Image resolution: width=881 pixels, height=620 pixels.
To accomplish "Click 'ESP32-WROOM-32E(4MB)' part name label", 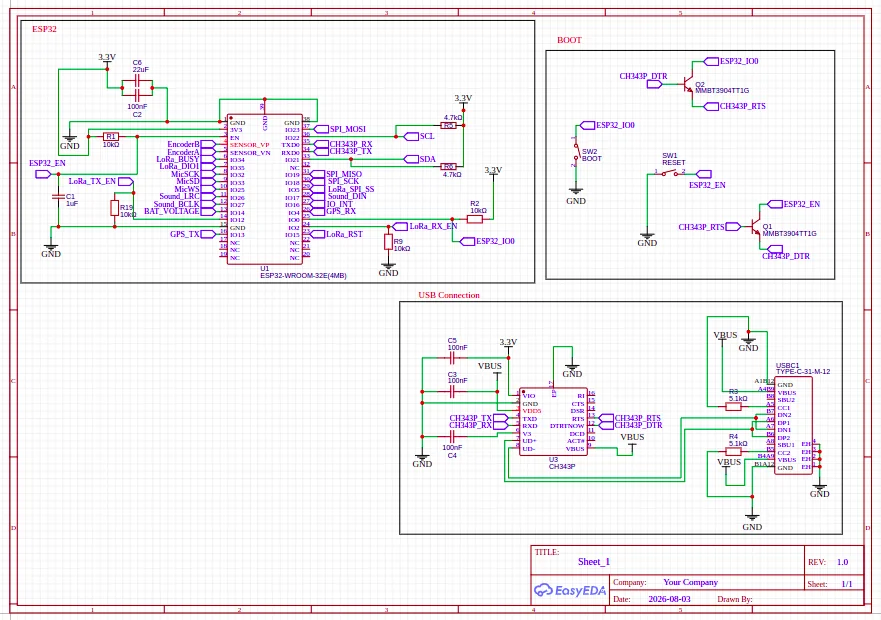I will pos(303,275).
